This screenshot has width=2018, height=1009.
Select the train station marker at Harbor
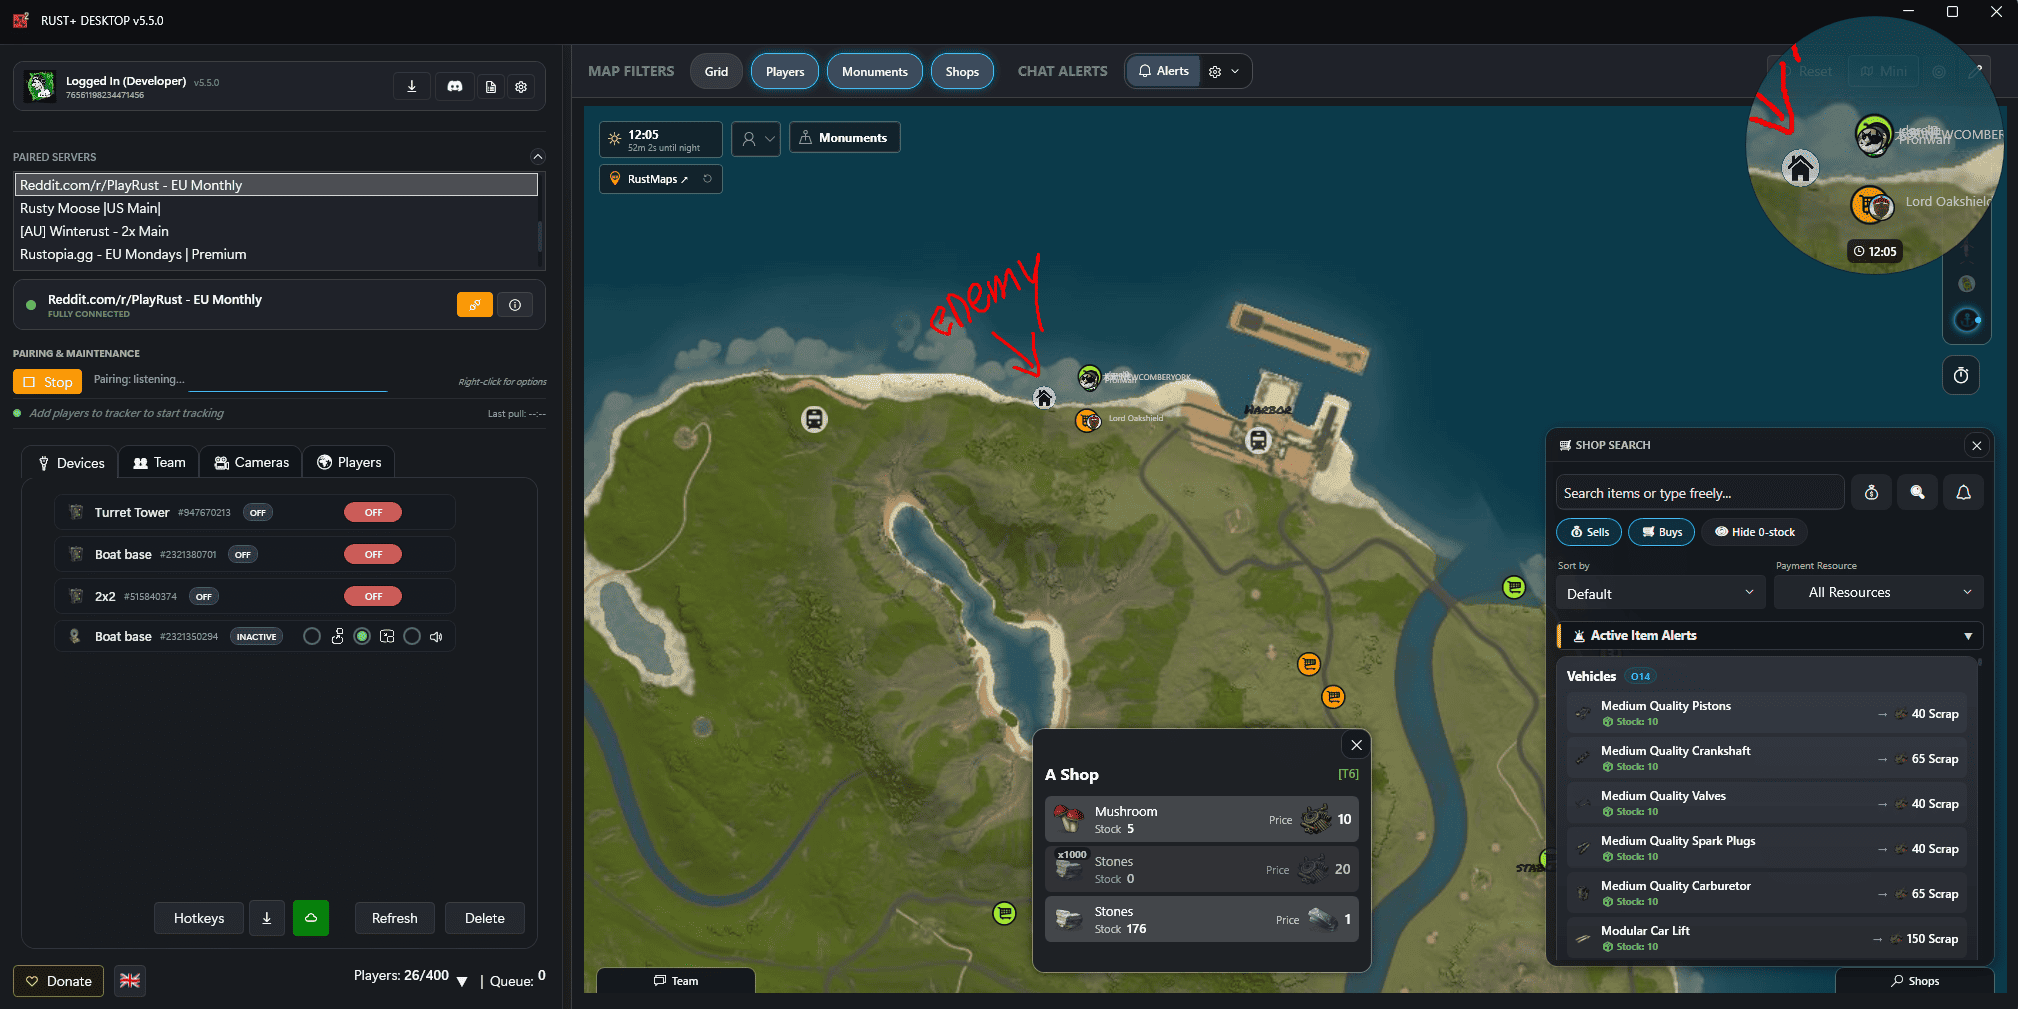(x=1258, y=440)
